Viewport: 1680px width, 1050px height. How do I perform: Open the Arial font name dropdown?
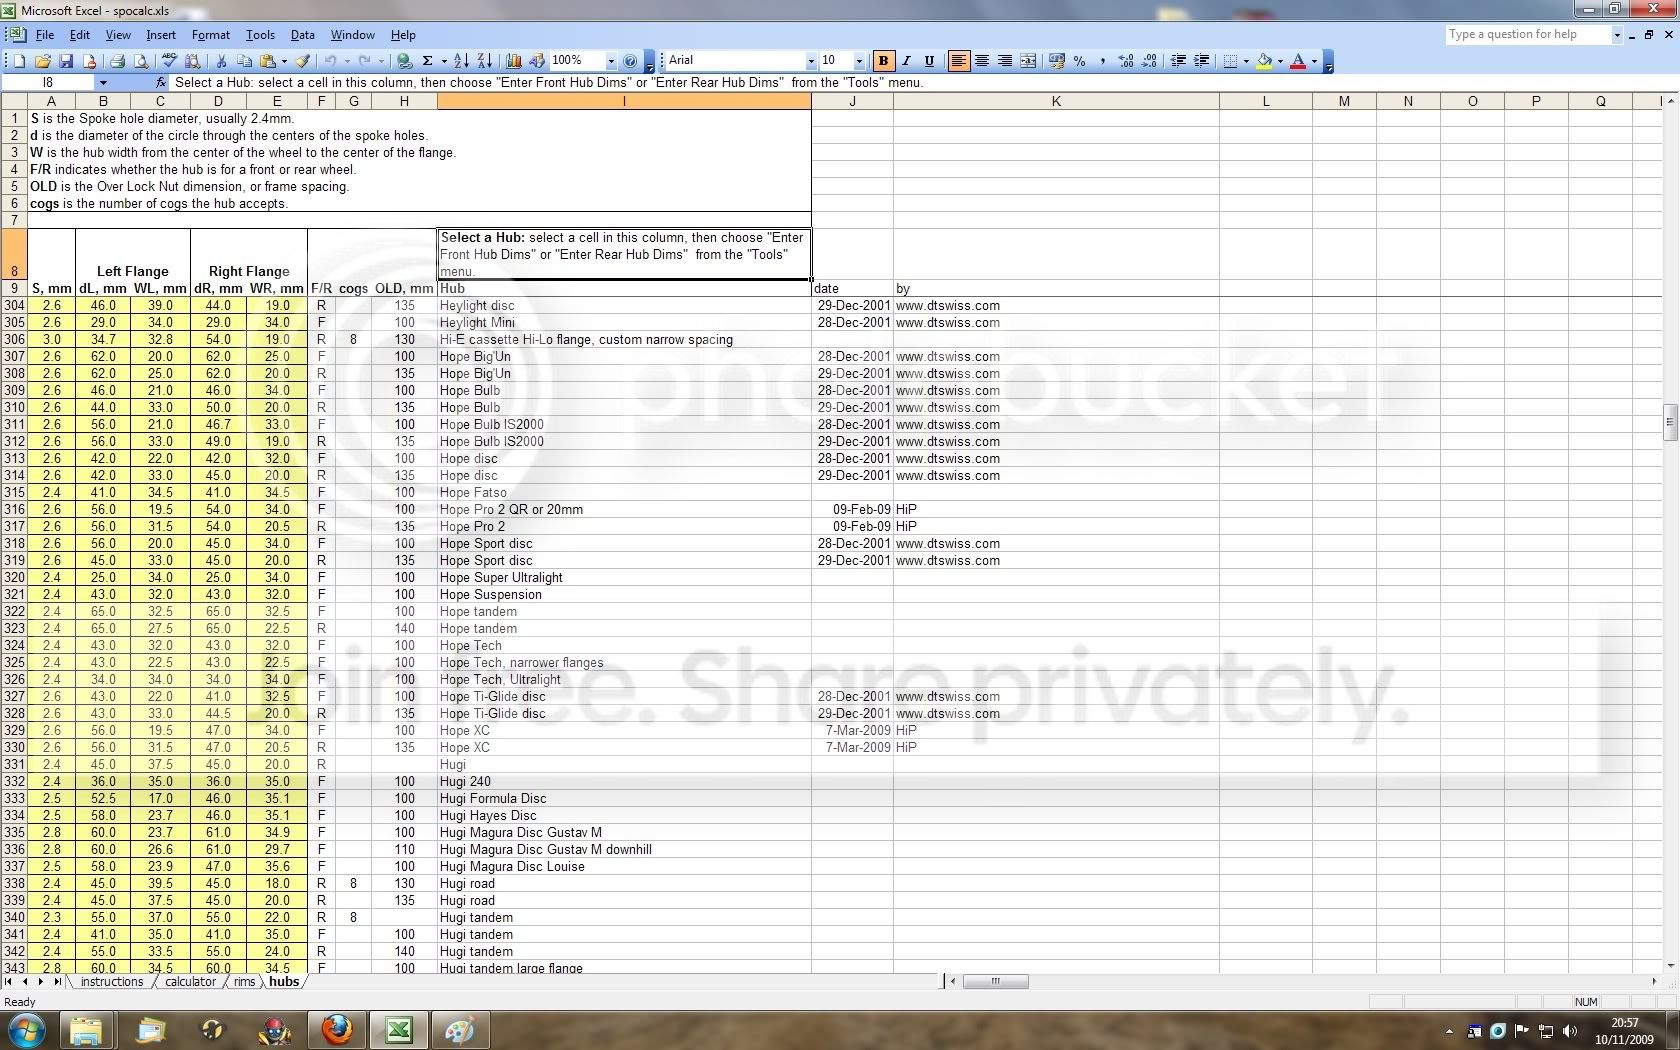(811, 61)
